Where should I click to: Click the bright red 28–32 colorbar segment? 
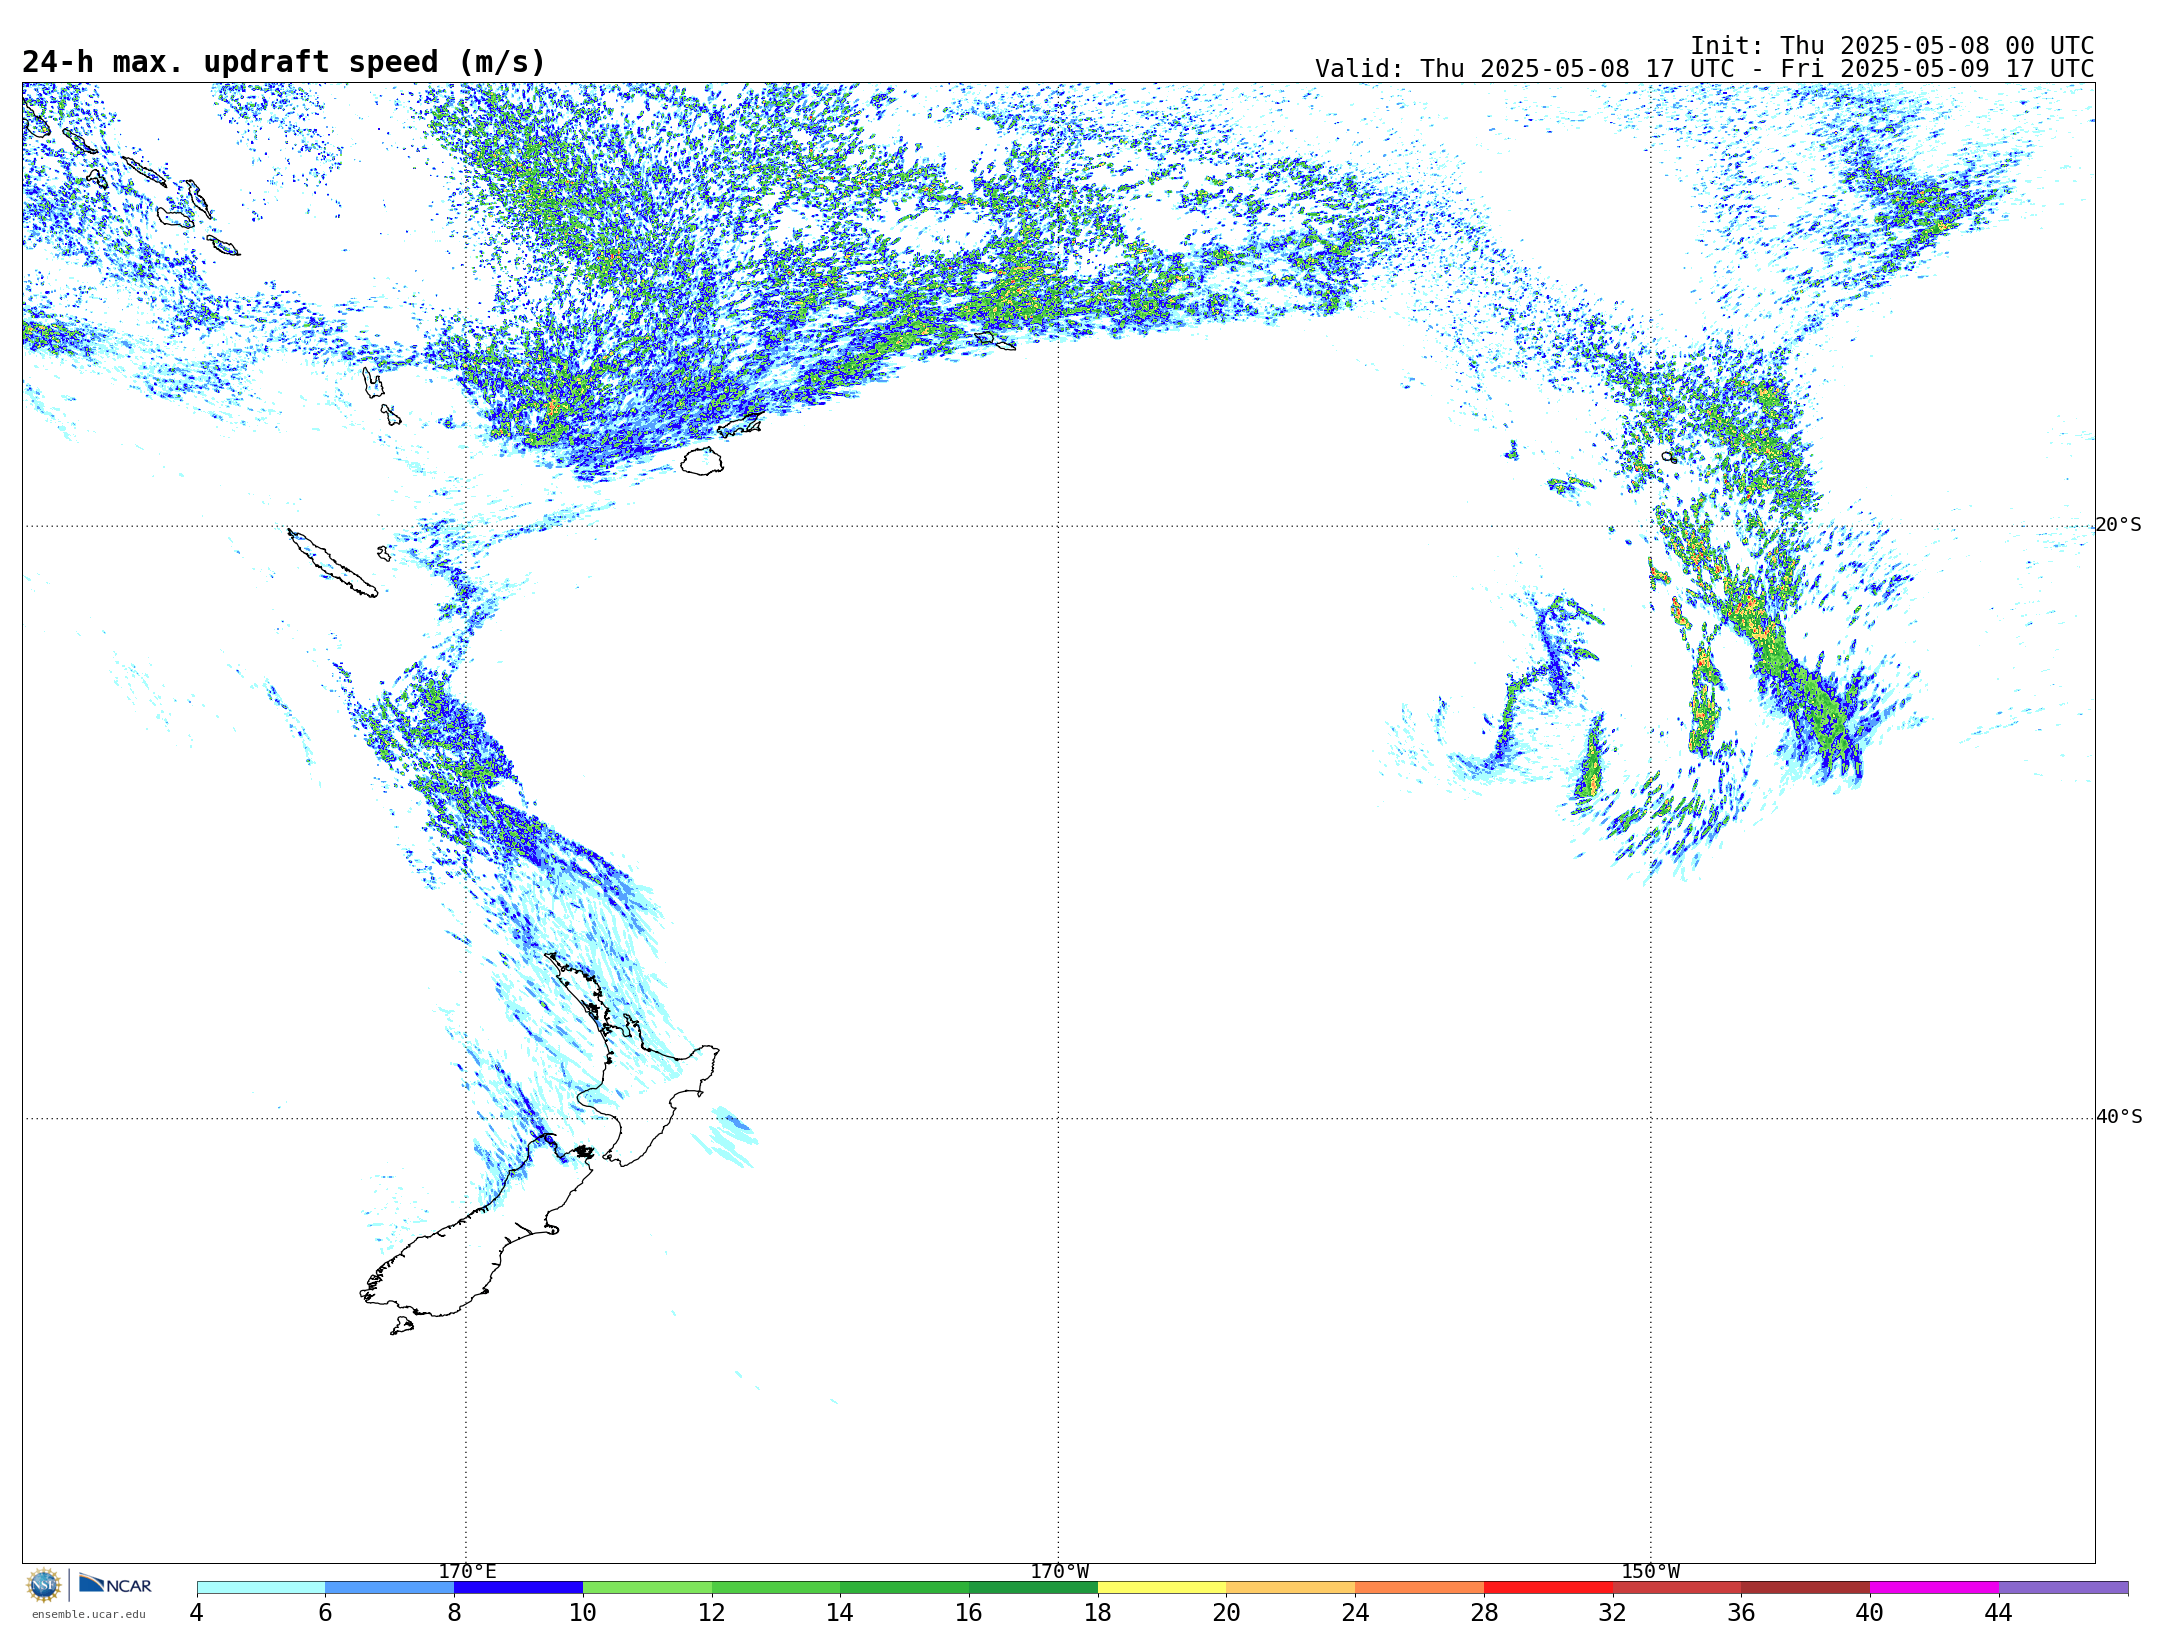pyautogui.click(x=1548, y=1587)
